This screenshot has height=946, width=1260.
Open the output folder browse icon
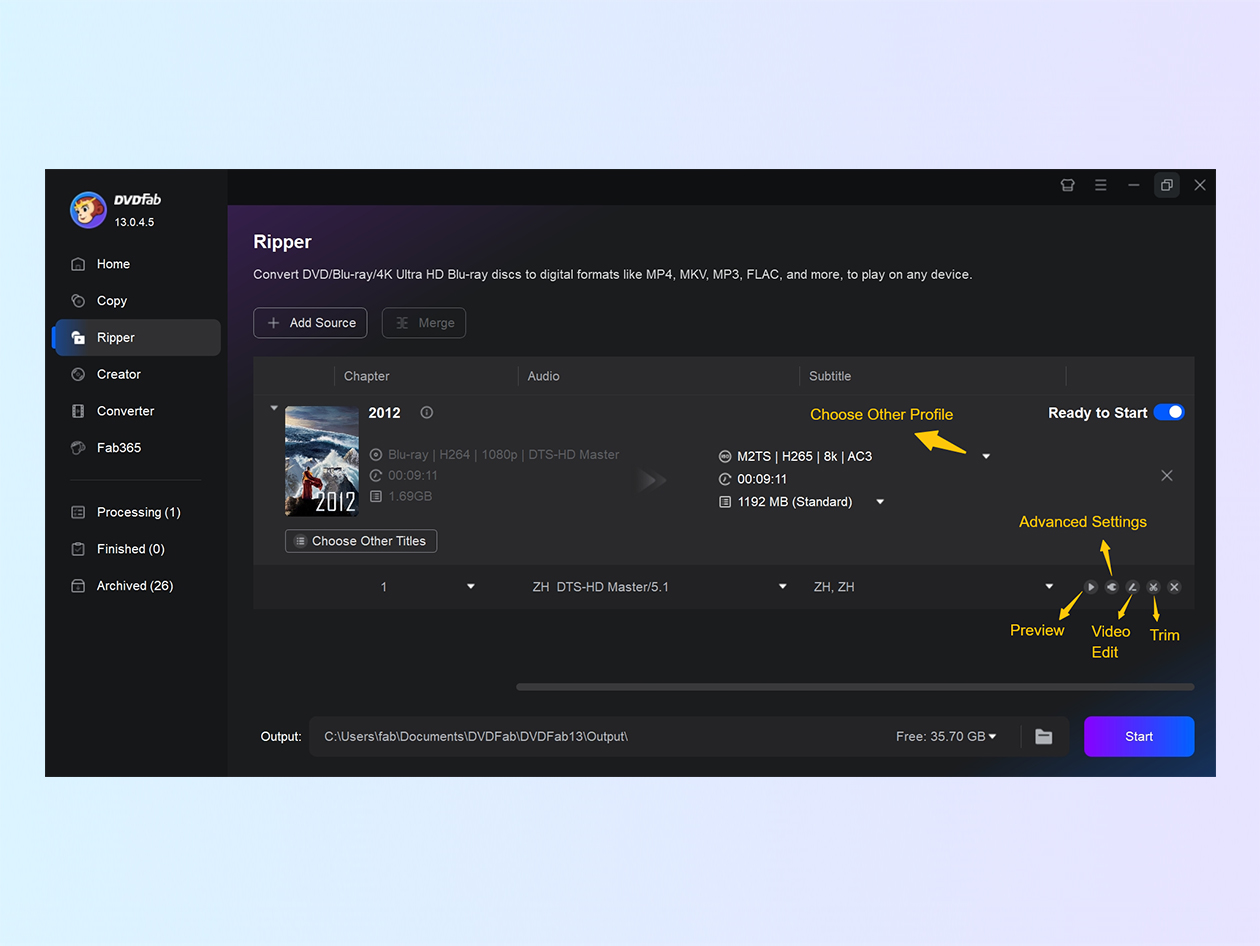tap(1044, 736)
